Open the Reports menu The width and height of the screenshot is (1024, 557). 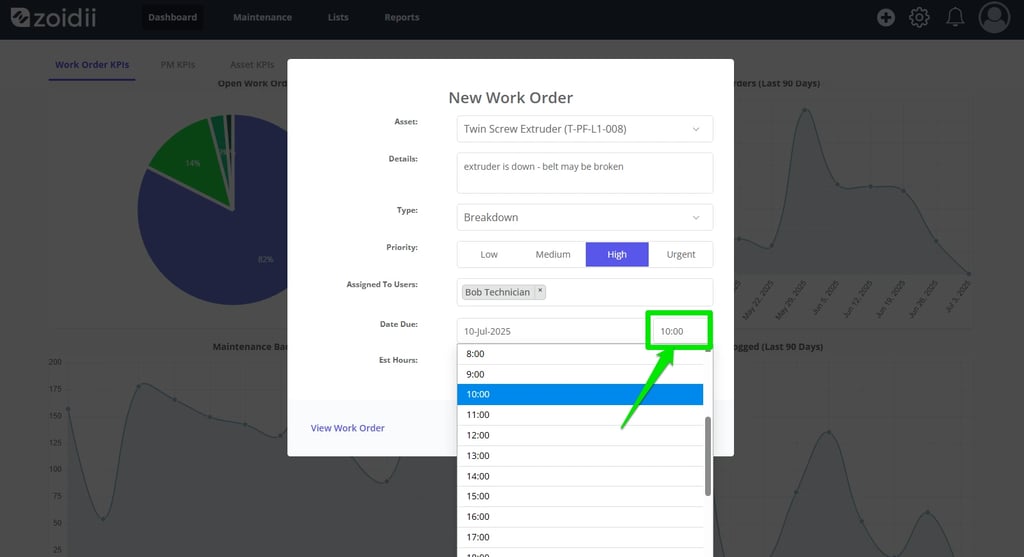click(x=402, y=18)
